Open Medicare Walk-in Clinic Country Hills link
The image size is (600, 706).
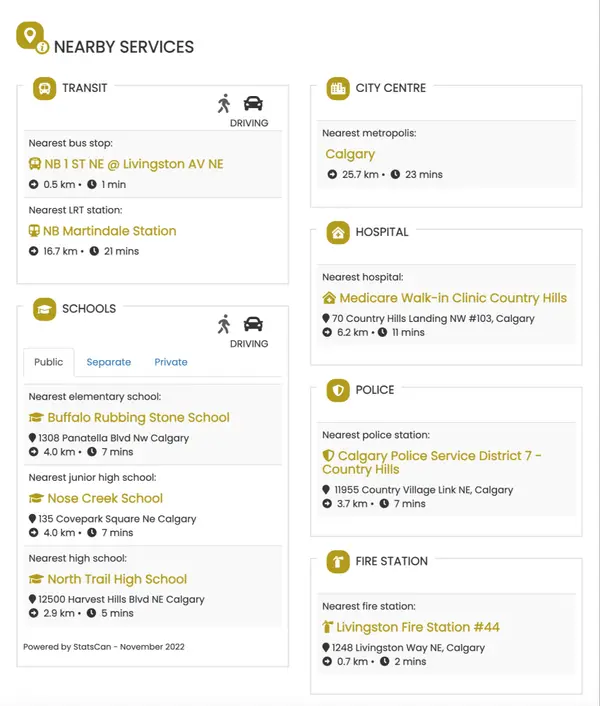(452, 298)
